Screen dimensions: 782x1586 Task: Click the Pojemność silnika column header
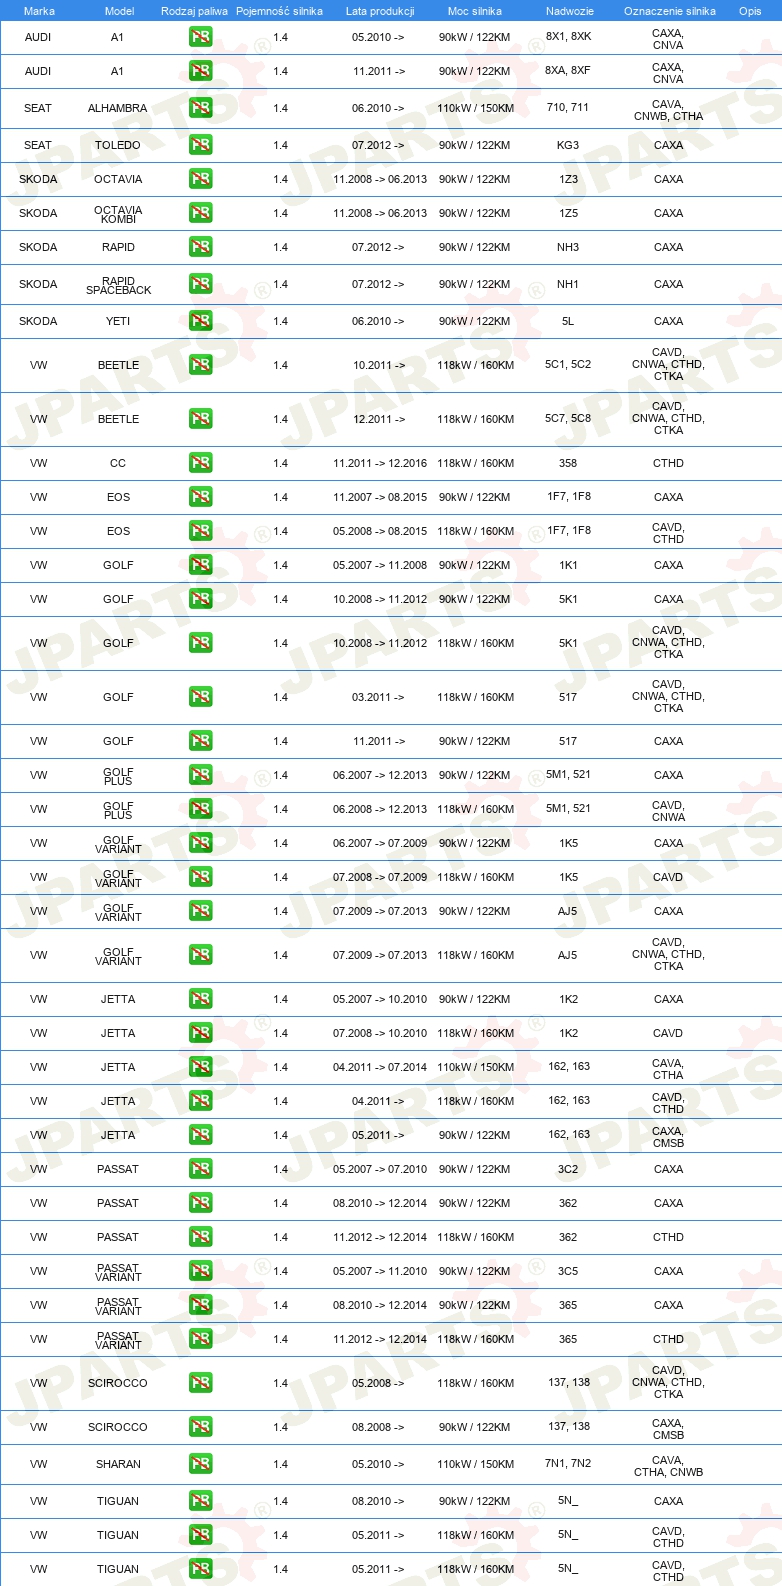(279, 11)
